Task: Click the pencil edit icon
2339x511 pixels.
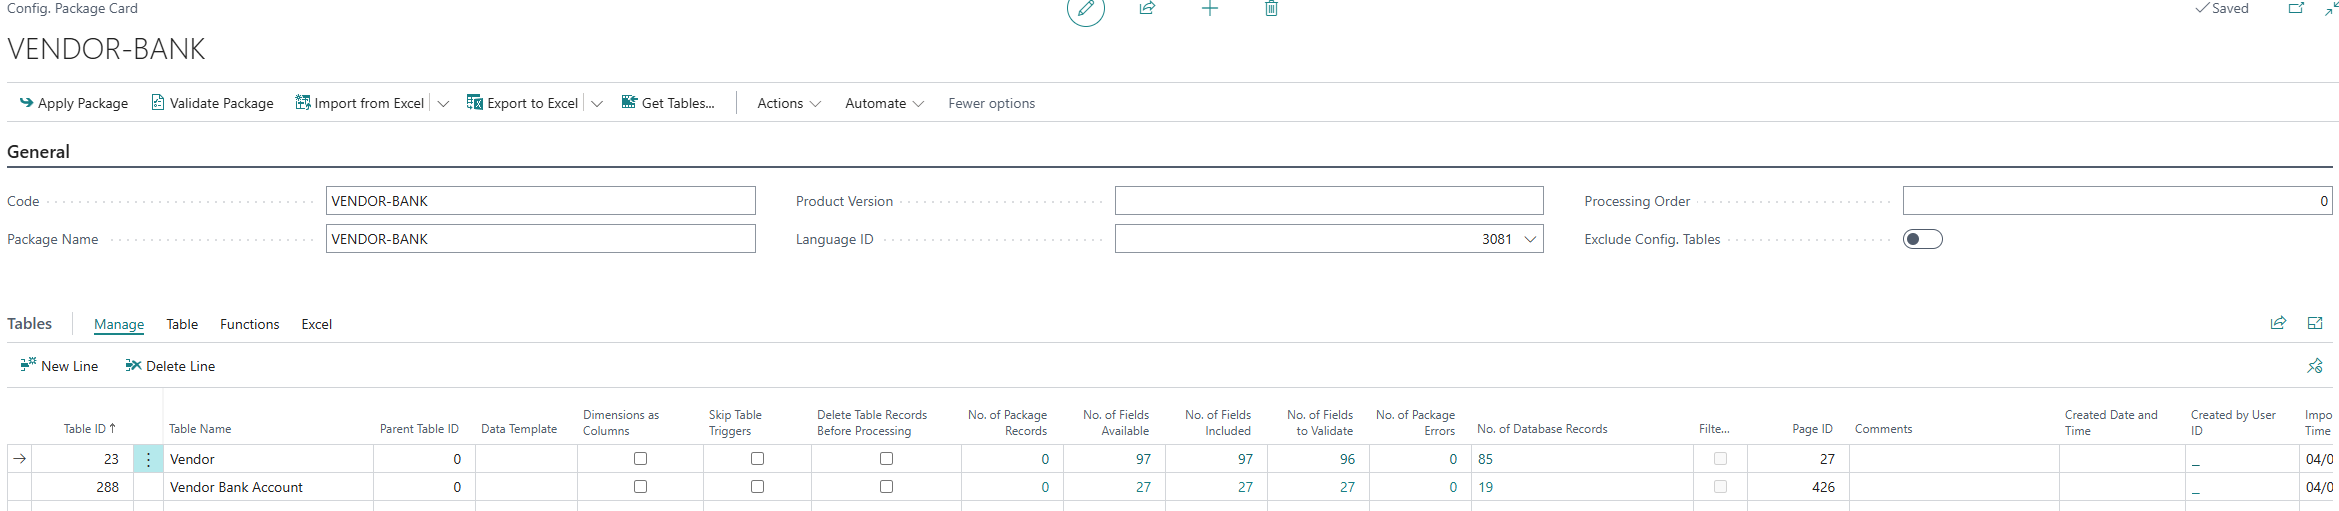Action: click(1085, 9)
